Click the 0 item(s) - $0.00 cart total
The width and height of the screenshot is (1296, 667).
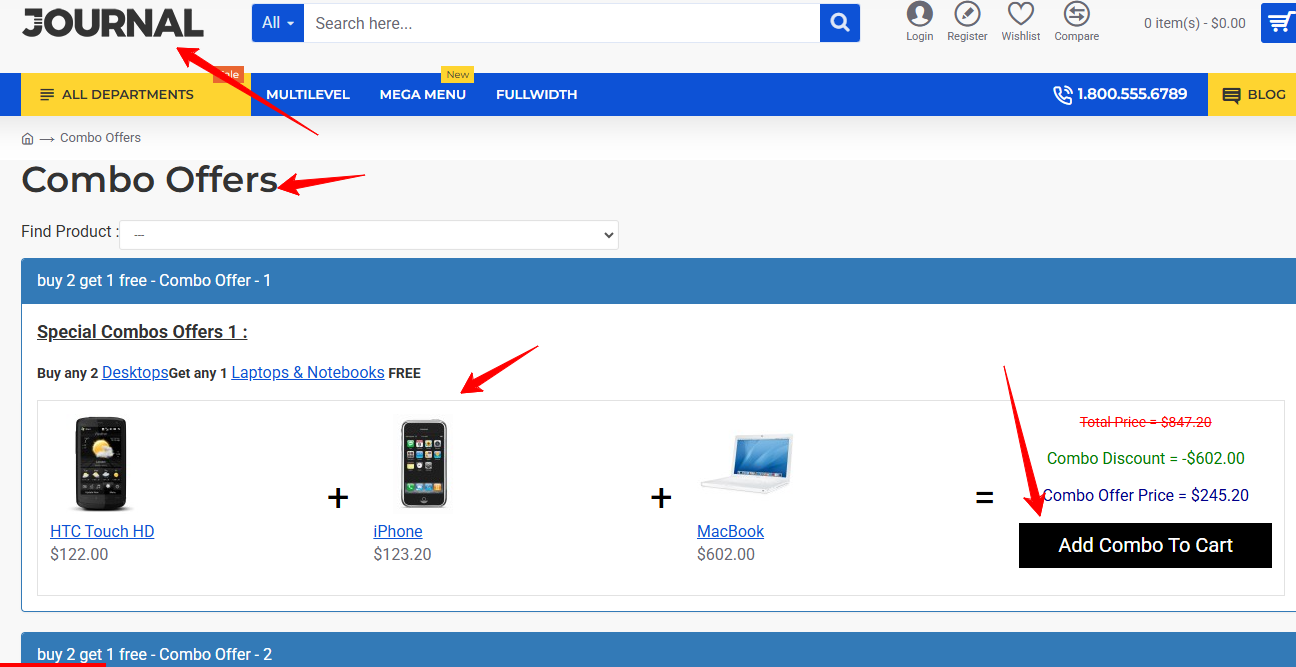coord(1195,23)
